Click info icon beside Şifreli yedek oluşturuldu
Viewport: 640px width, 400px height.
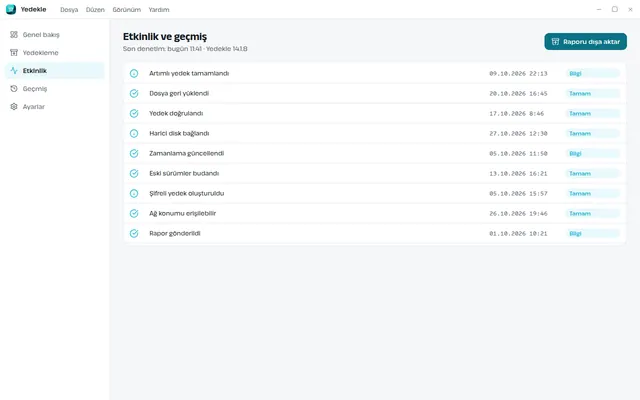coord(134,193)
